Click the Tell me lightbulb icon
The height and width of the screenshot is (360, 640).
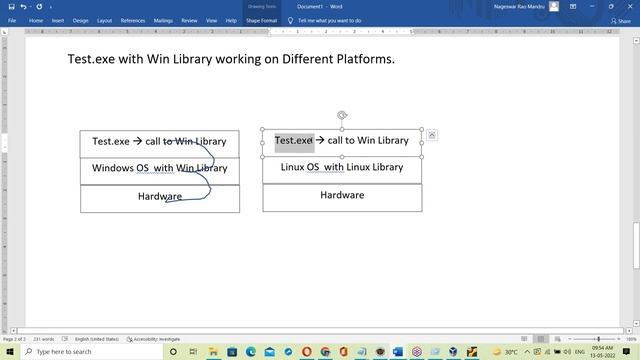[x=290, y=20]
